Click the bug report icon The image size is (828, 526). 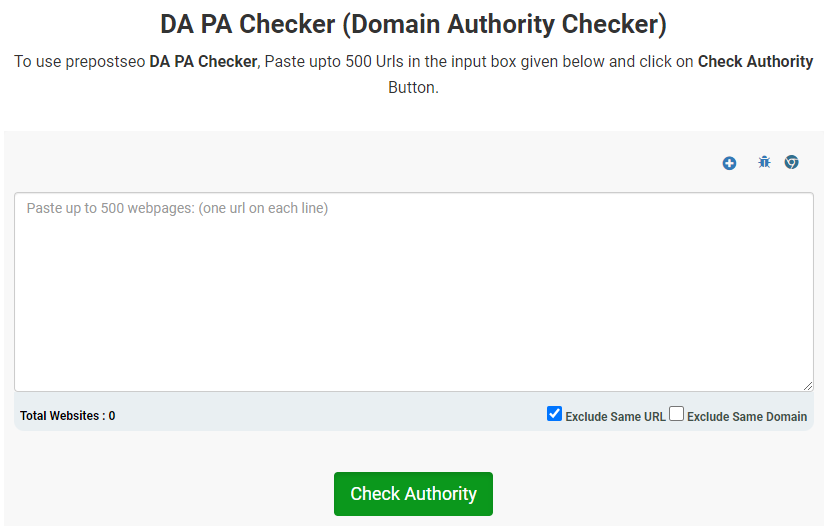pos(764,162)
